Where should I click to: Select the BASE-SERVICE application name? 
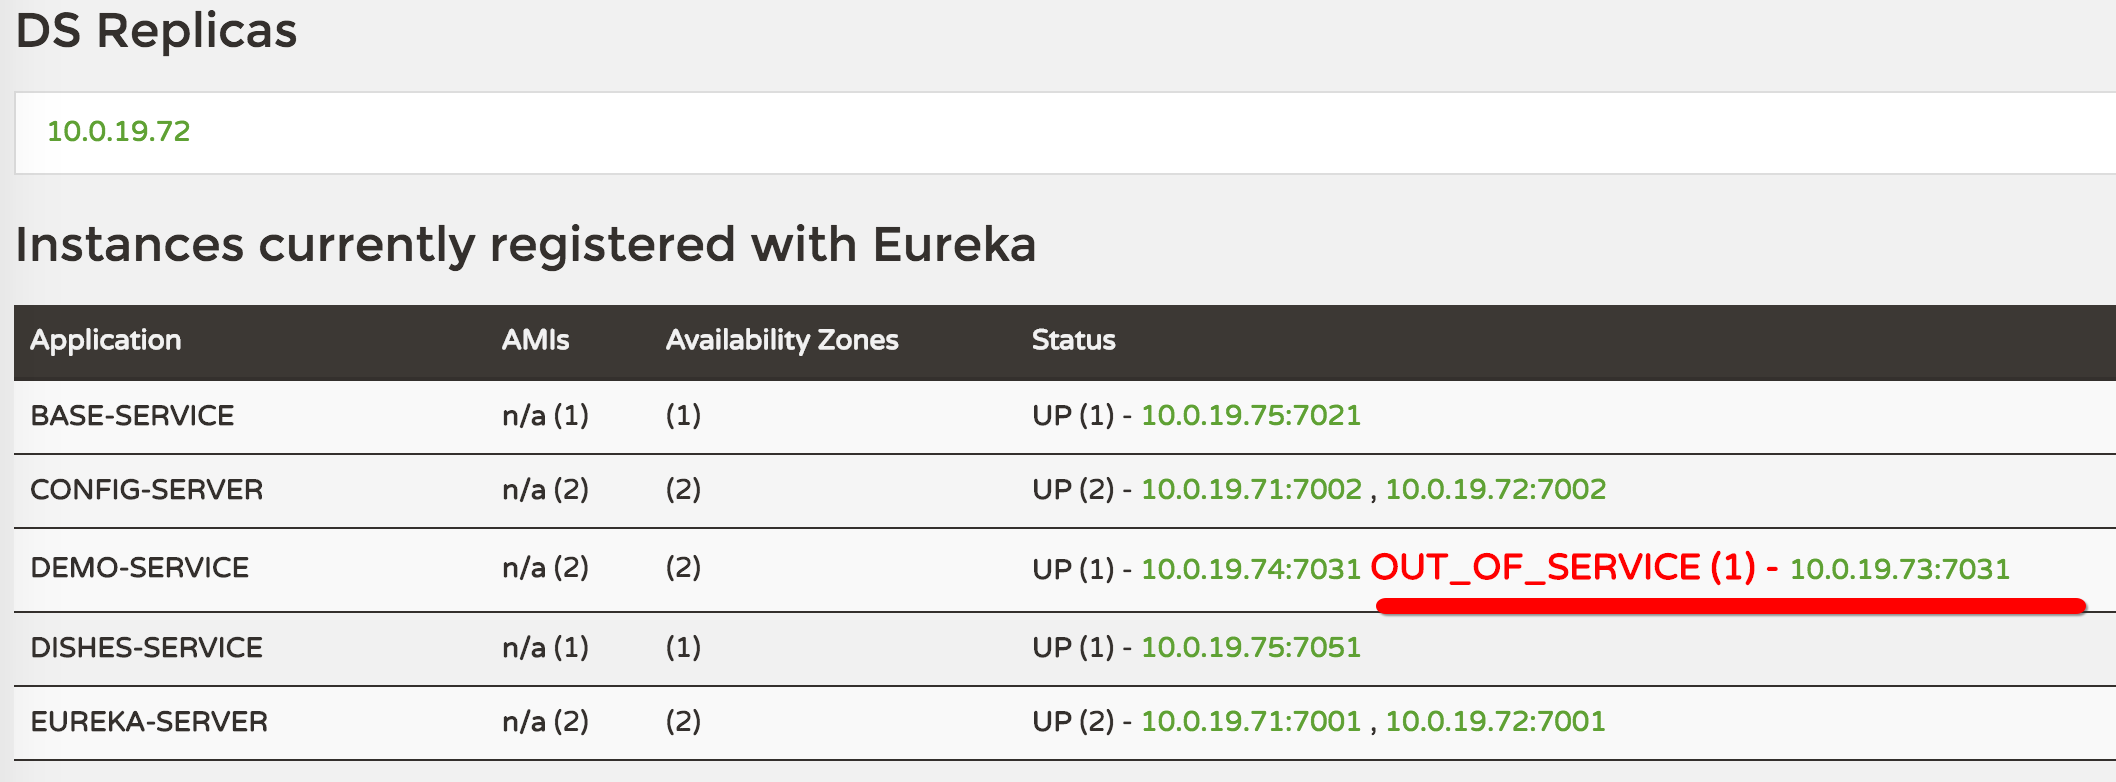(x=132, y=415)
